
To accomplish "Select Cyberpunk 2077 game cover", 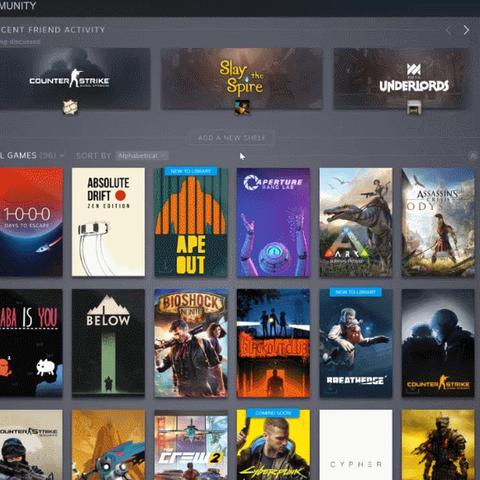I will tap(273, 445).
